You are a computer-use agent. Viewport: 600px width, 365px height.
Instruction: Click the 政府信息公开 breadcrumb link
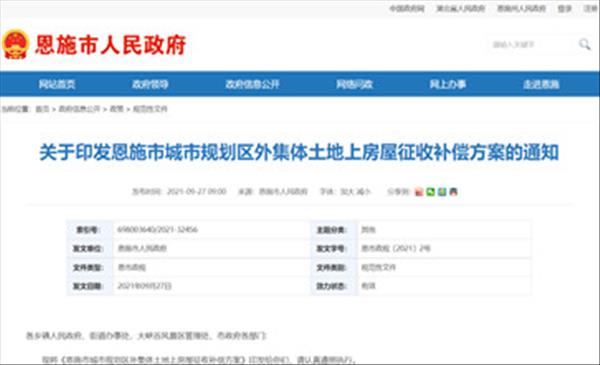tap(79, 109)
